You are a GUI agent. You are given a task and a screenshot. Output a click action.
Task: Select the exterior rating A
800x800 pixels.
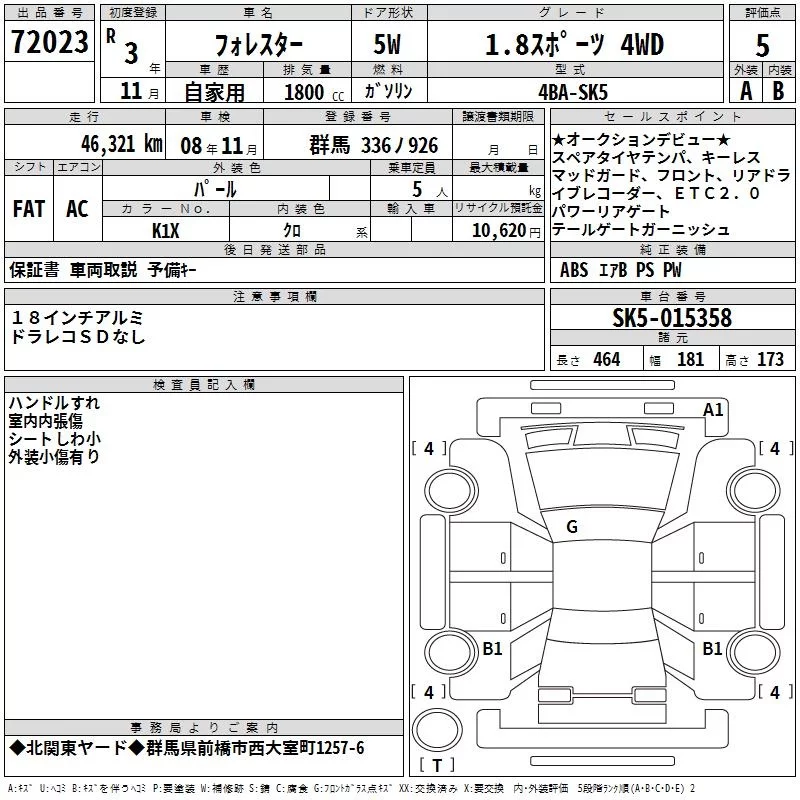pyautogui.click(x=746, y=91)
